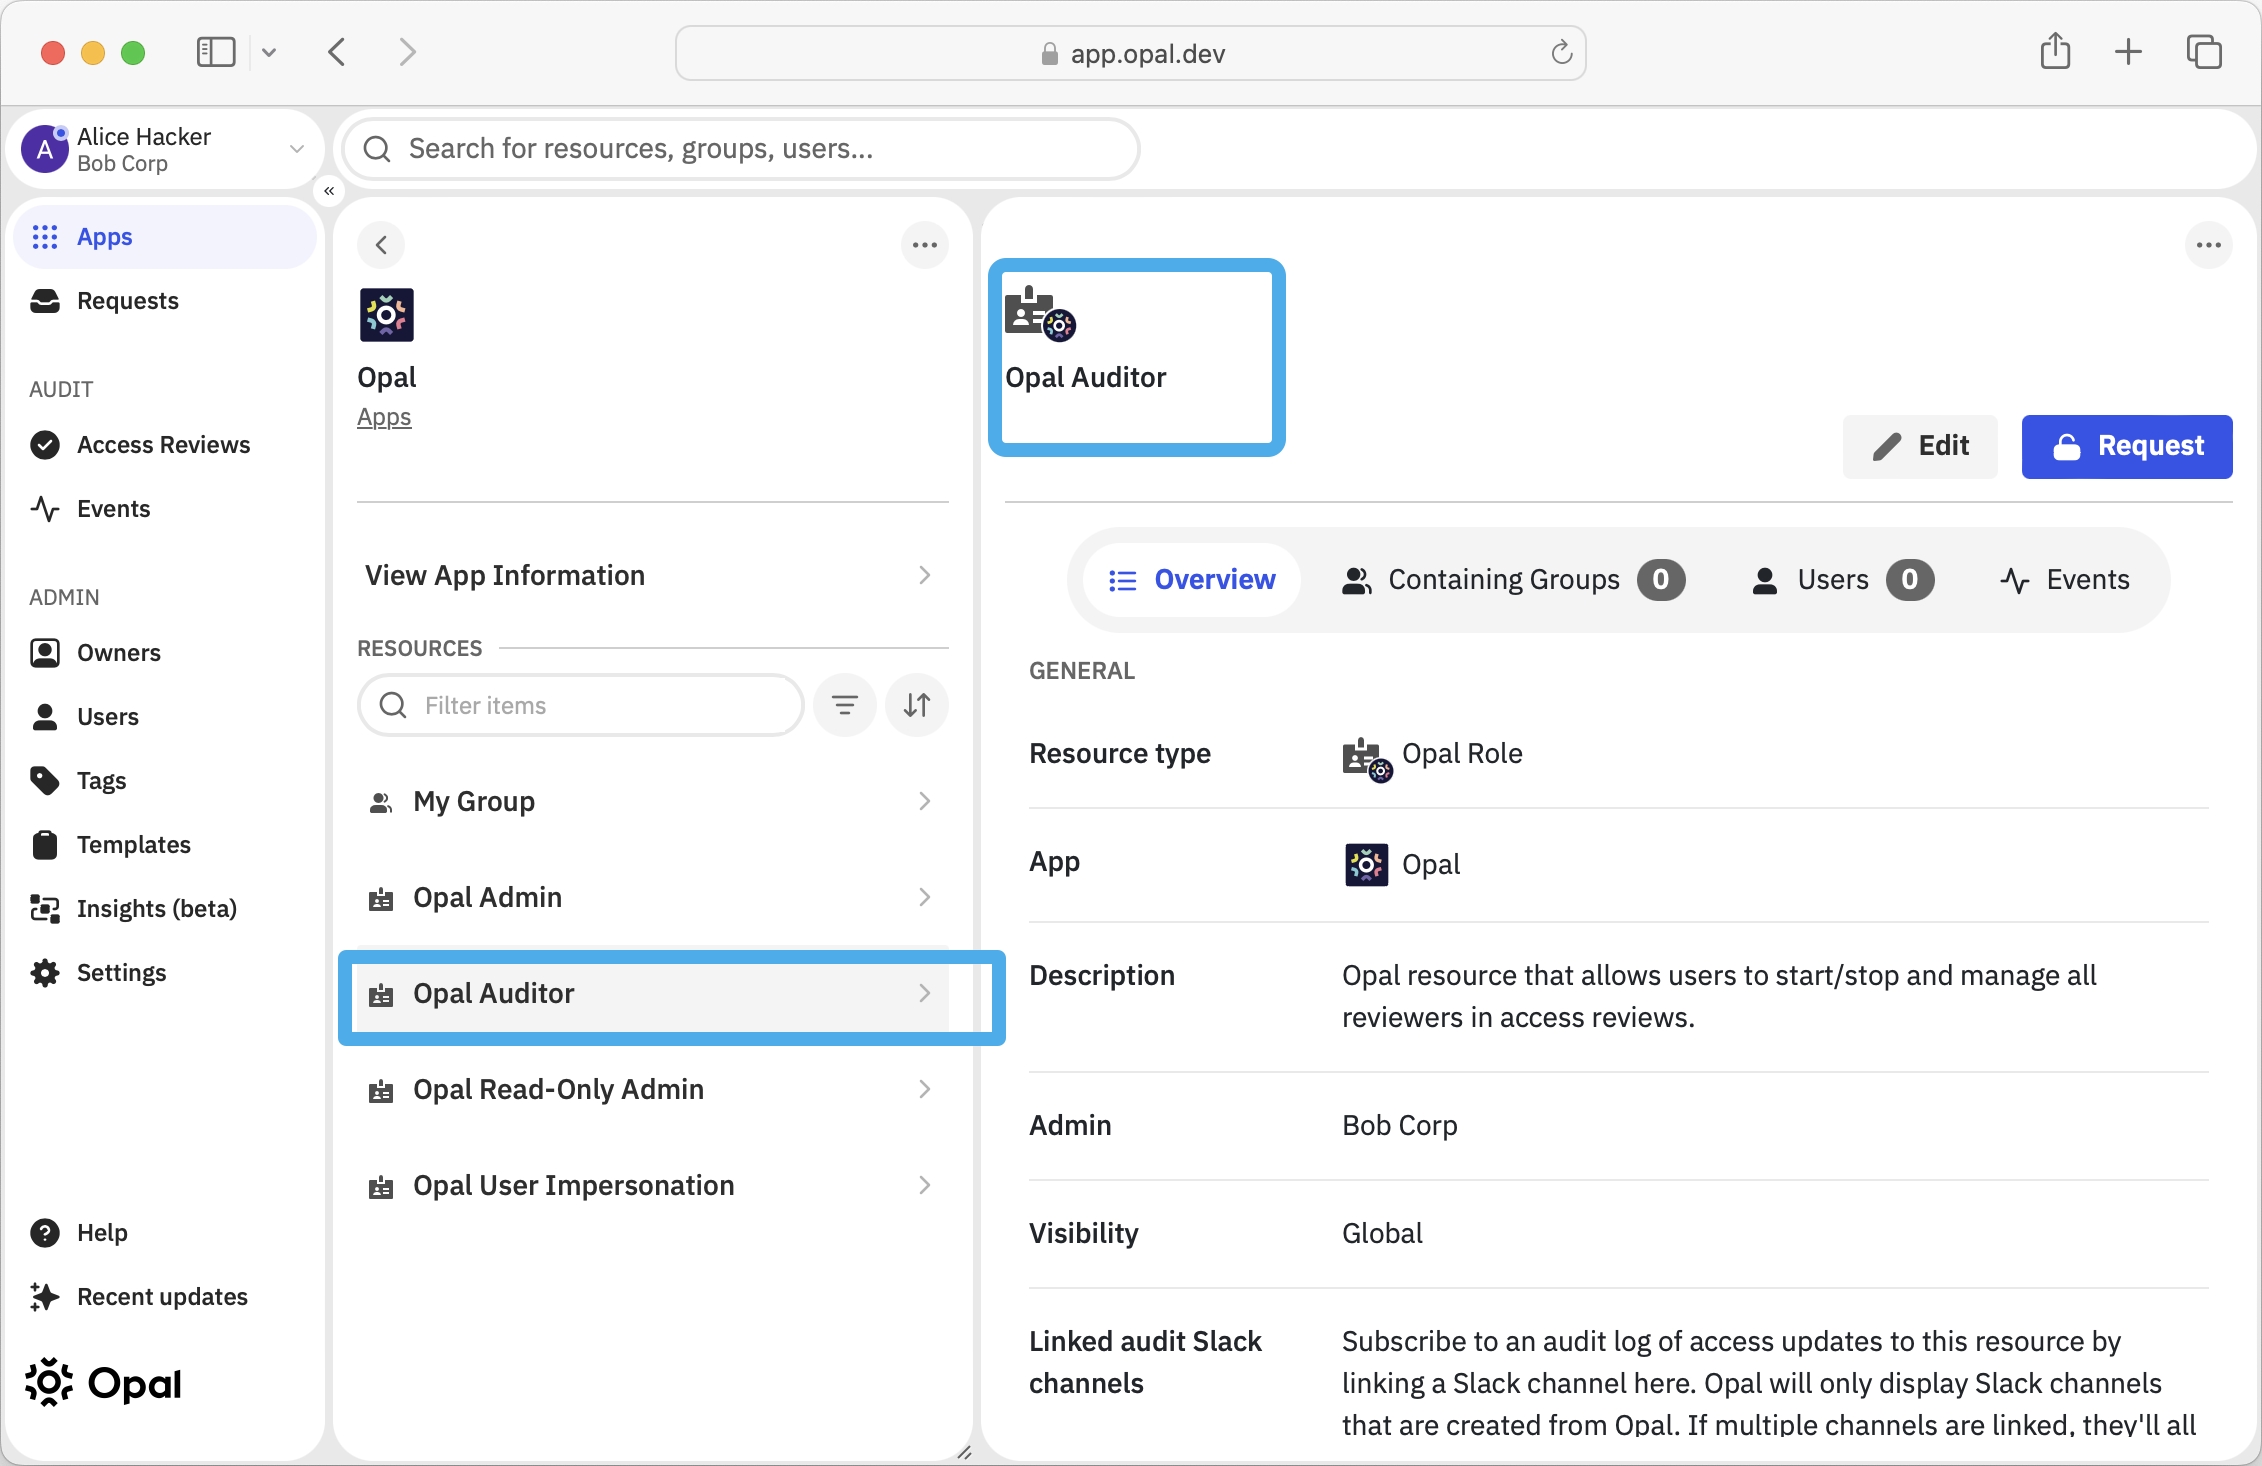Screen dimensions: 2262x1466
Task: Switch to the Overview tab
Action: 1192,580
